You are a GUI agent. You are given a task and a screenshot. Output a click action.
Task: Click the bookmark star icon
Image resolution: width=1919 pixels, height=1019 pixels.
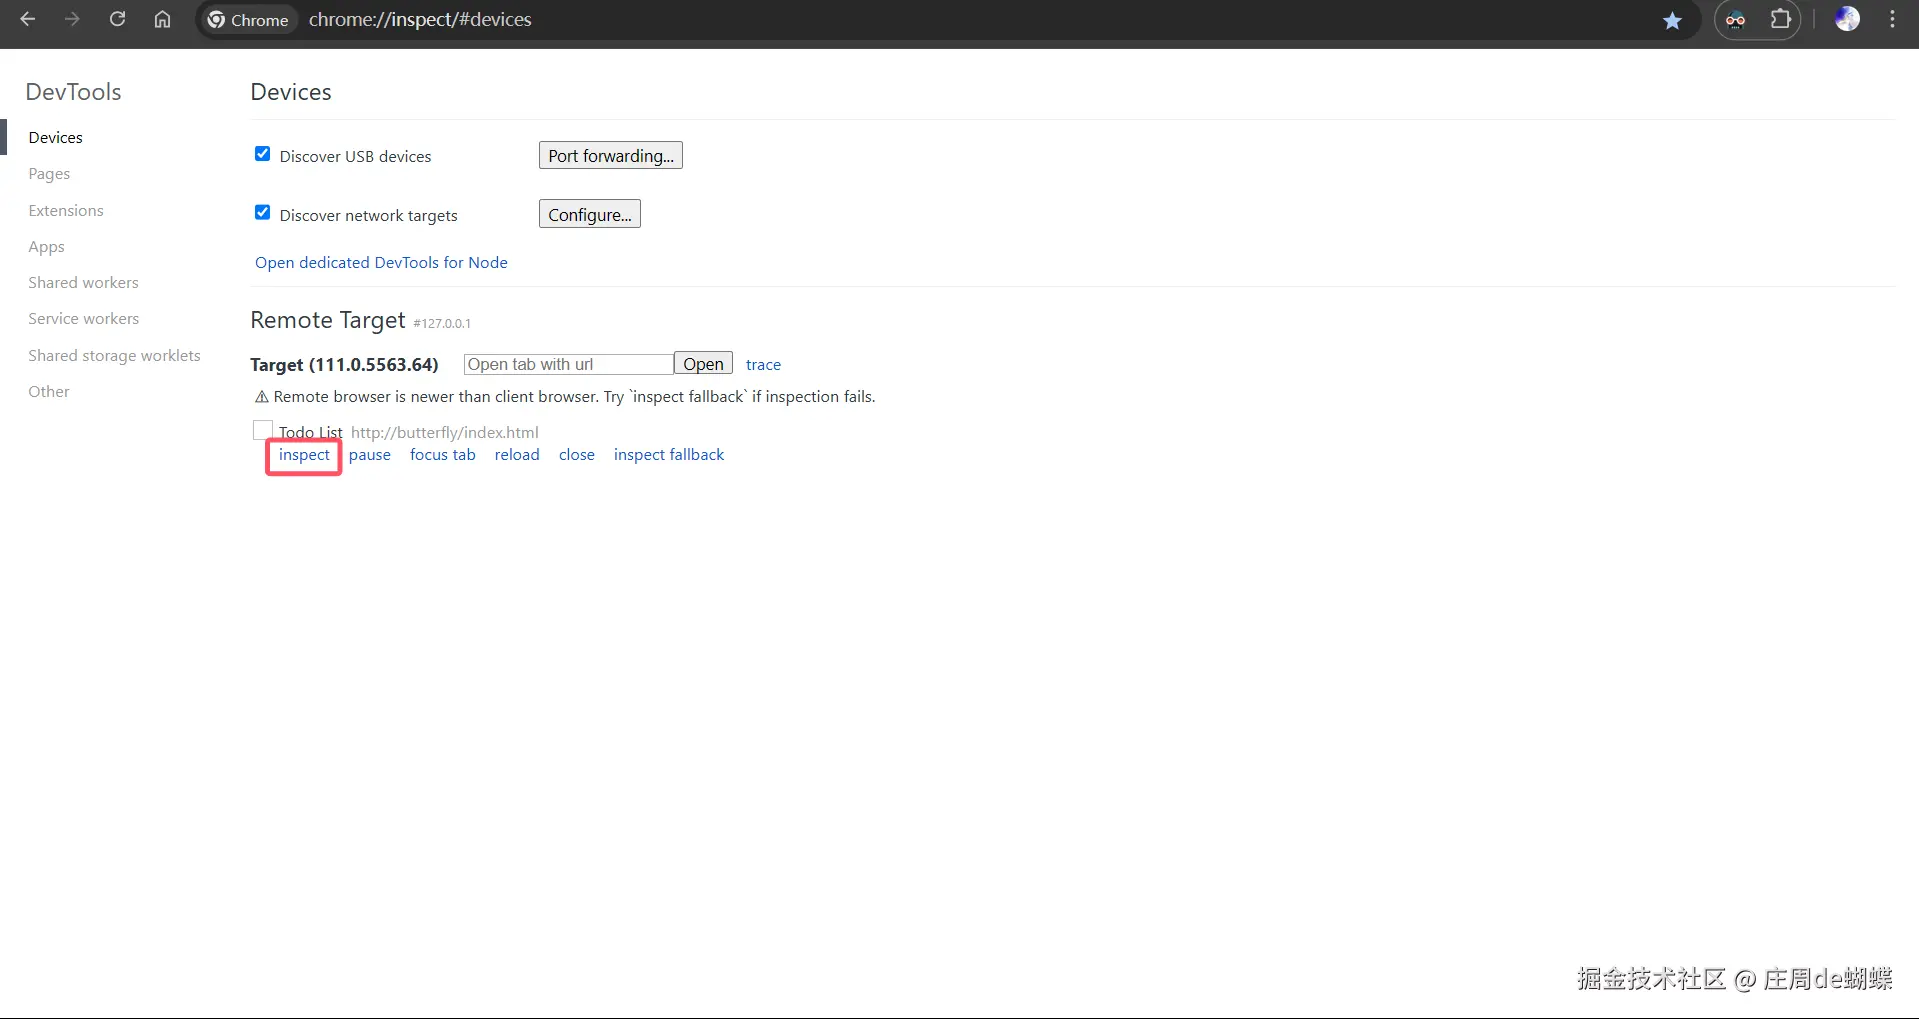(1672, 20)
